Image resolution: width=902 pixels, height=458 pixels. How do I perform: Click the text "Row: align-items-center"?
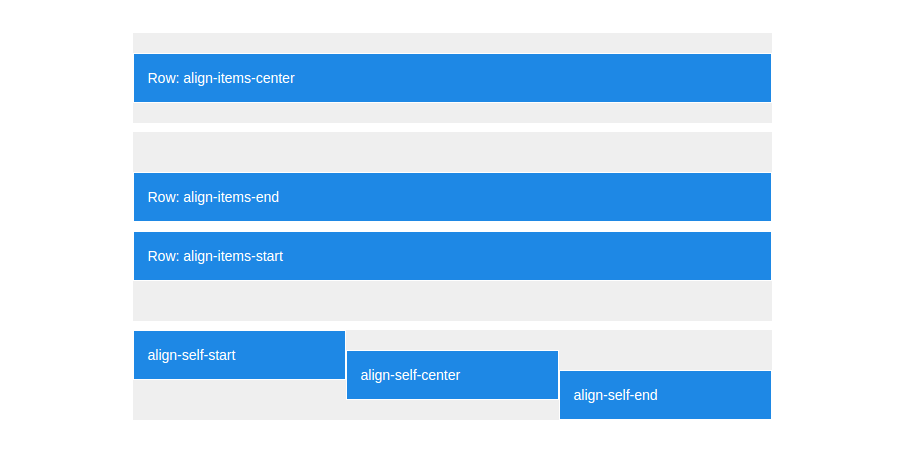pos(221,78)
